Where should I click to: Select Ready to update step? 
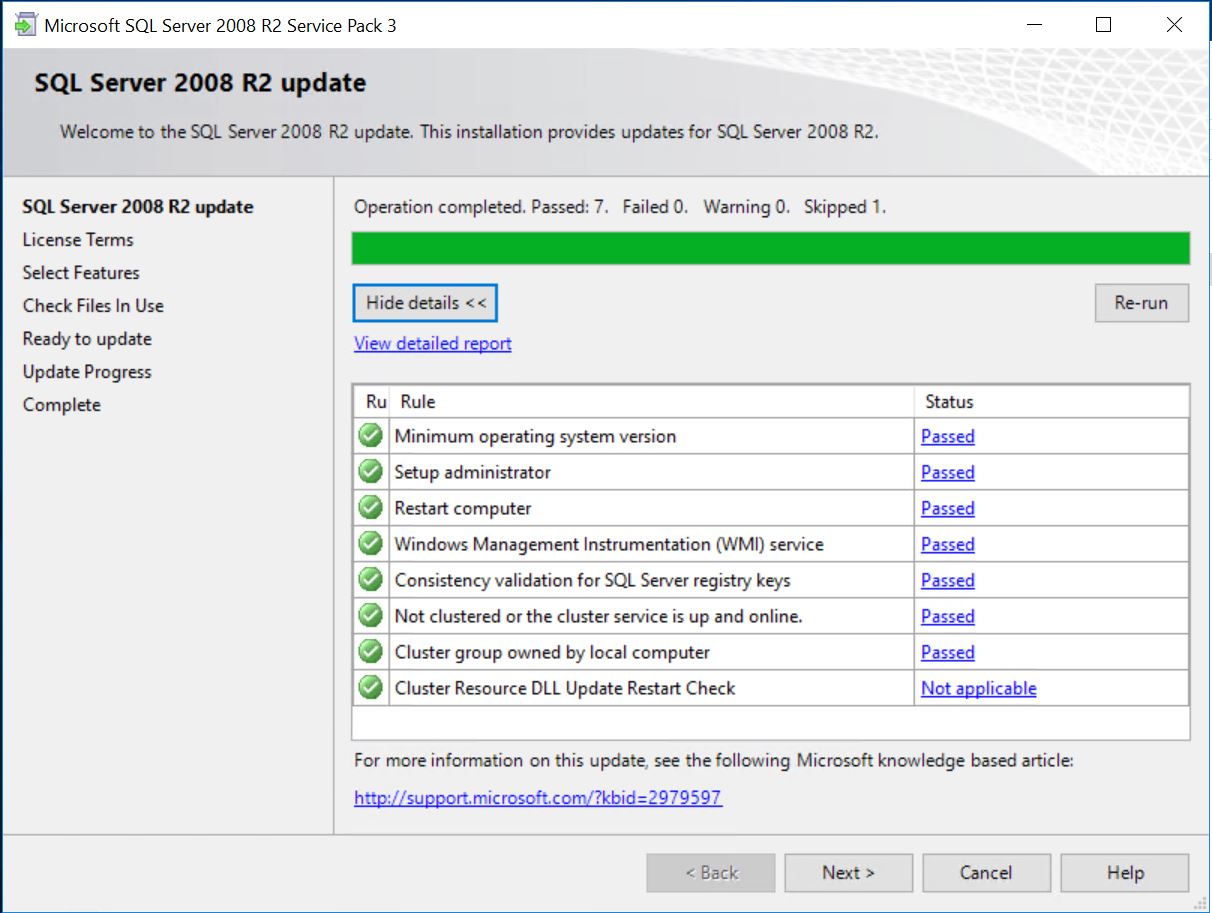pos(87,339)
